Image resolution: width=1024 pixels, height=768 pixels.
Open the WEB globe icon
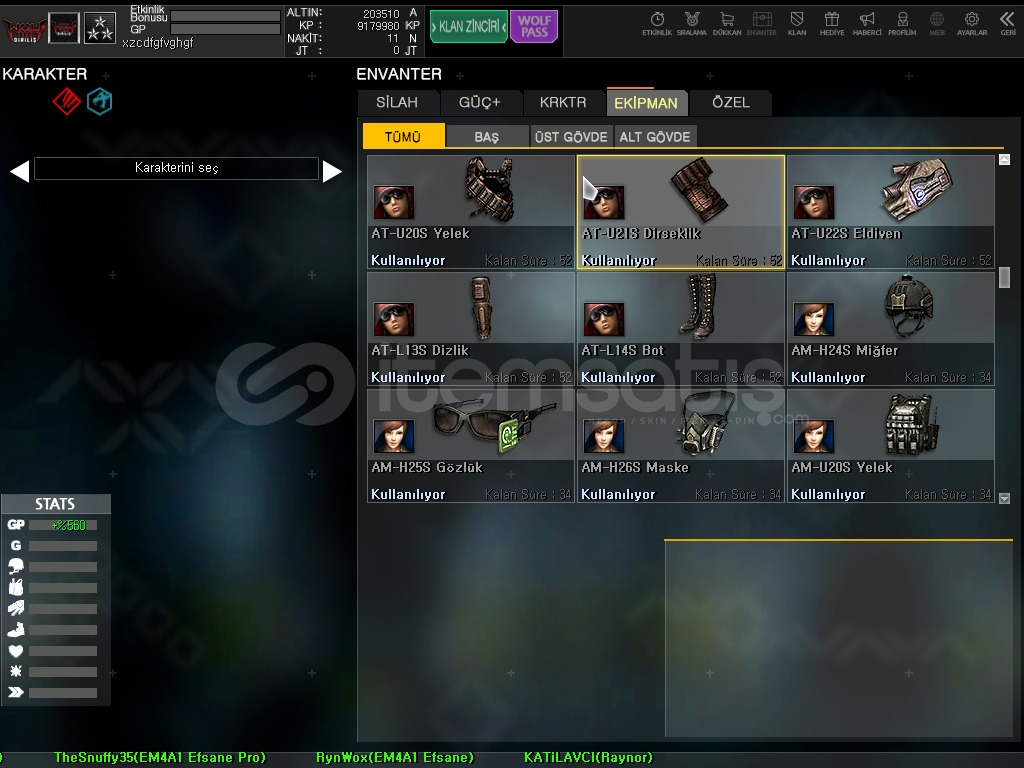937,24
